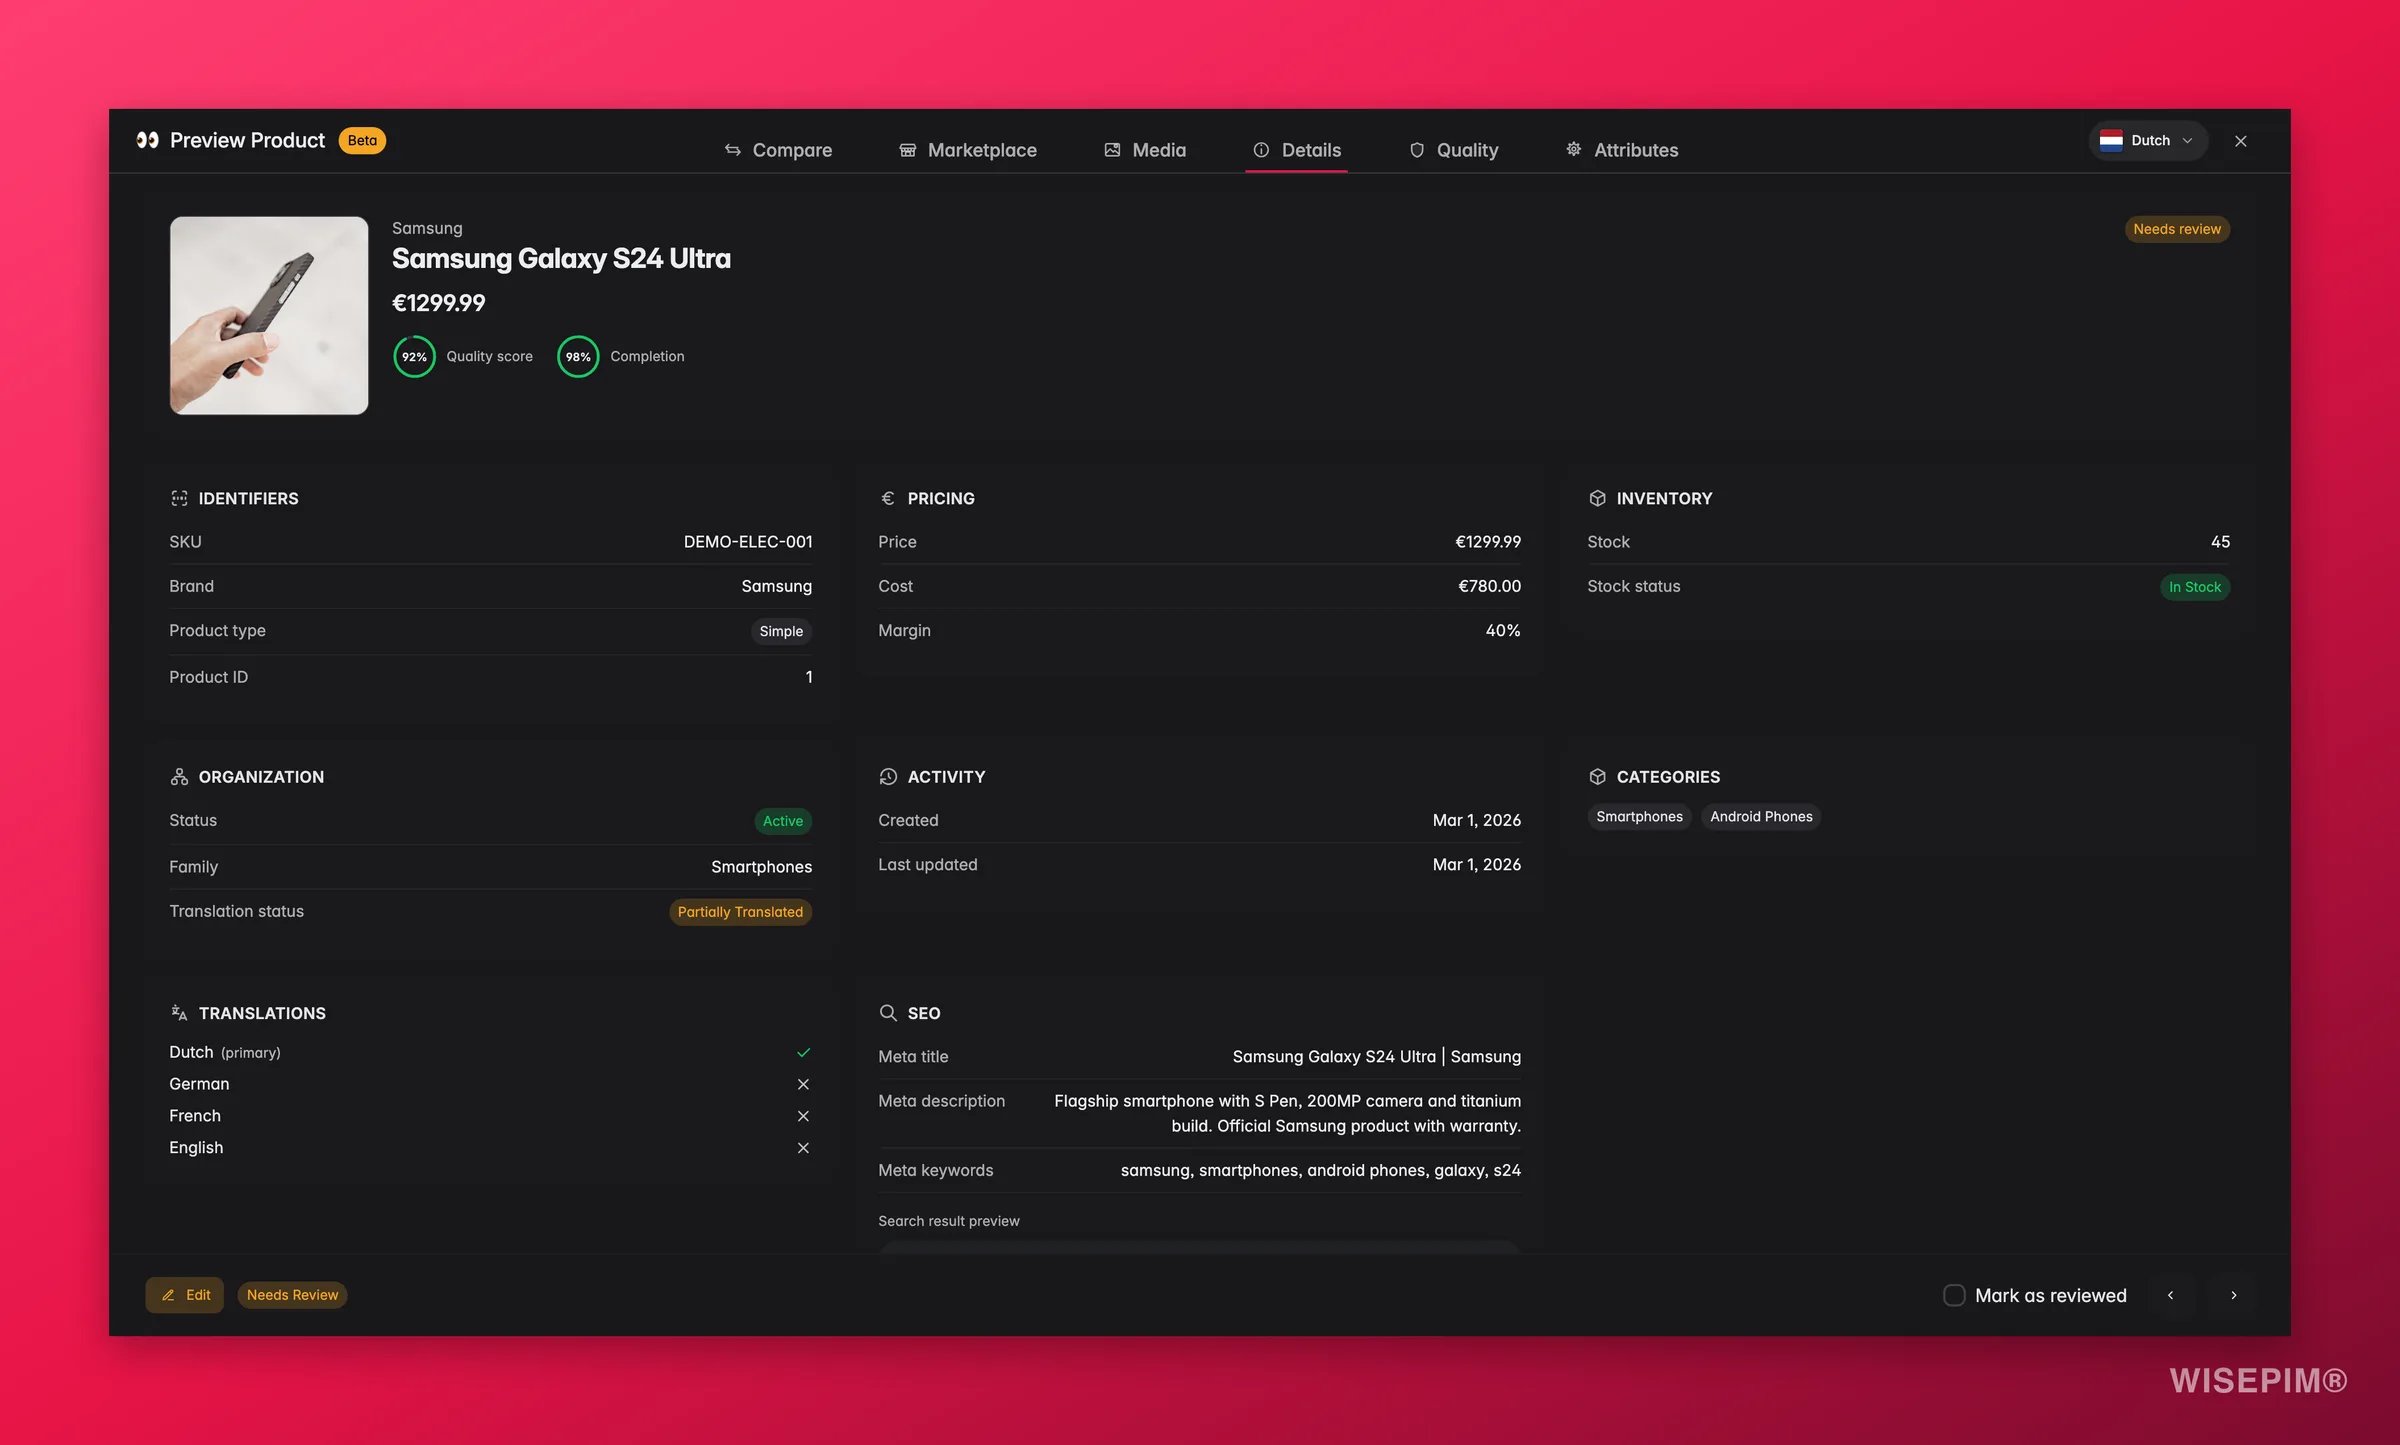Click the Partially Translated status badge
Viewport: 2400px width, 1445px height.
pos(740,912)
